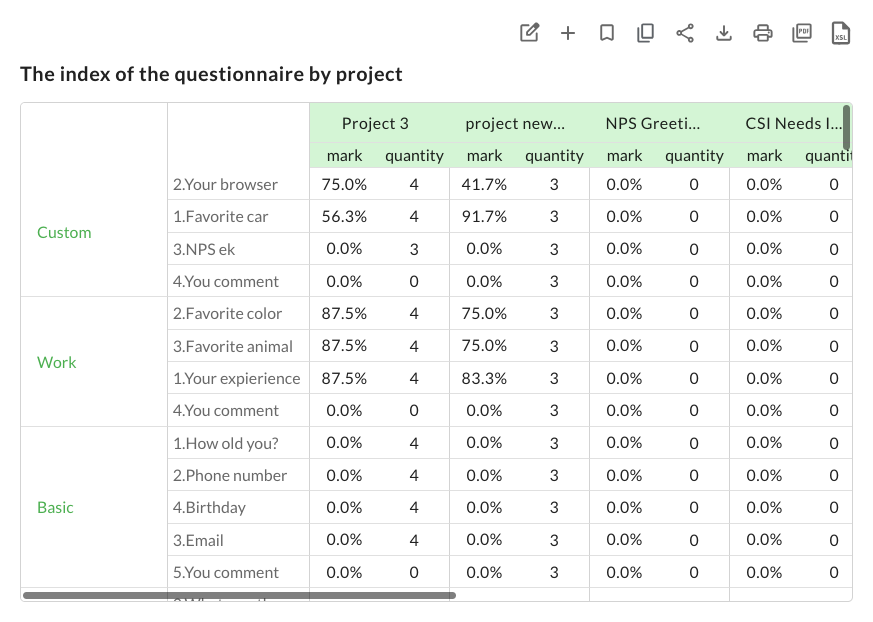This screenshot has height=622, width=873.
Task: Open the share options icon
Action: coord(685,33)
